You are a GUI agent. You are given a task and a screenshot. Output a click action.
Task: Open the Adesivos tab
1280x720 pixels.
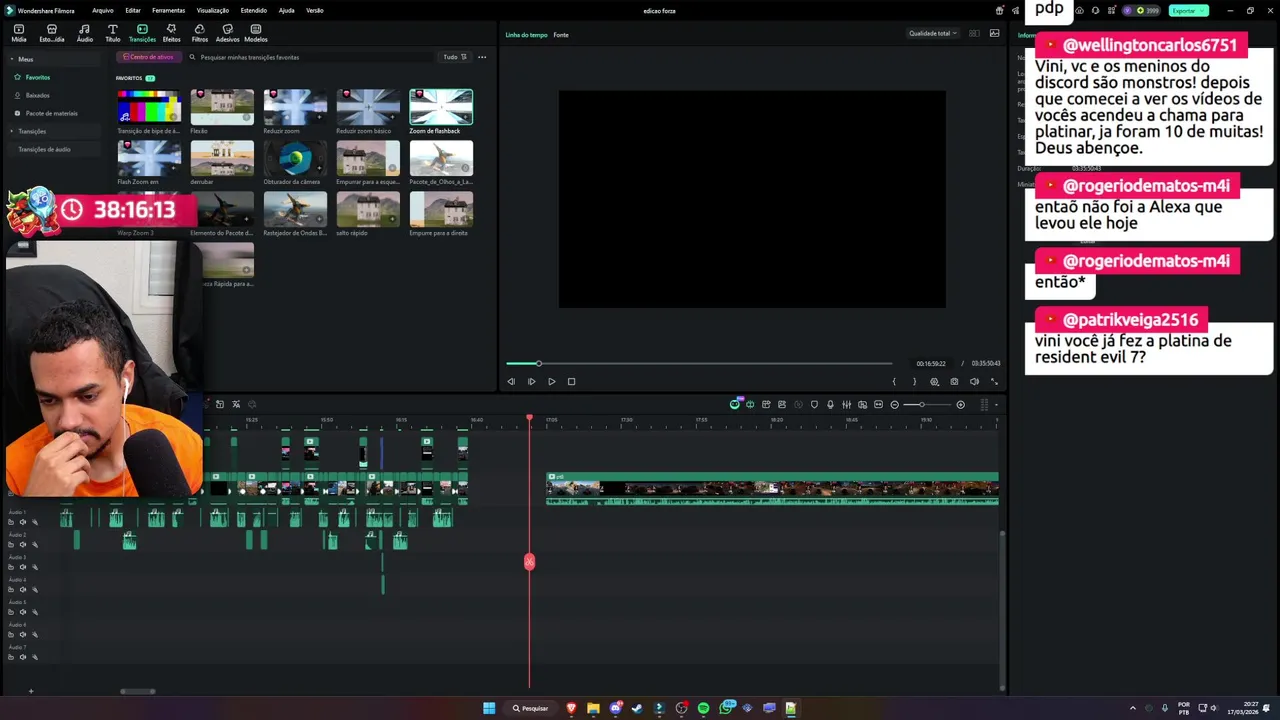click(x=228, y=33)
